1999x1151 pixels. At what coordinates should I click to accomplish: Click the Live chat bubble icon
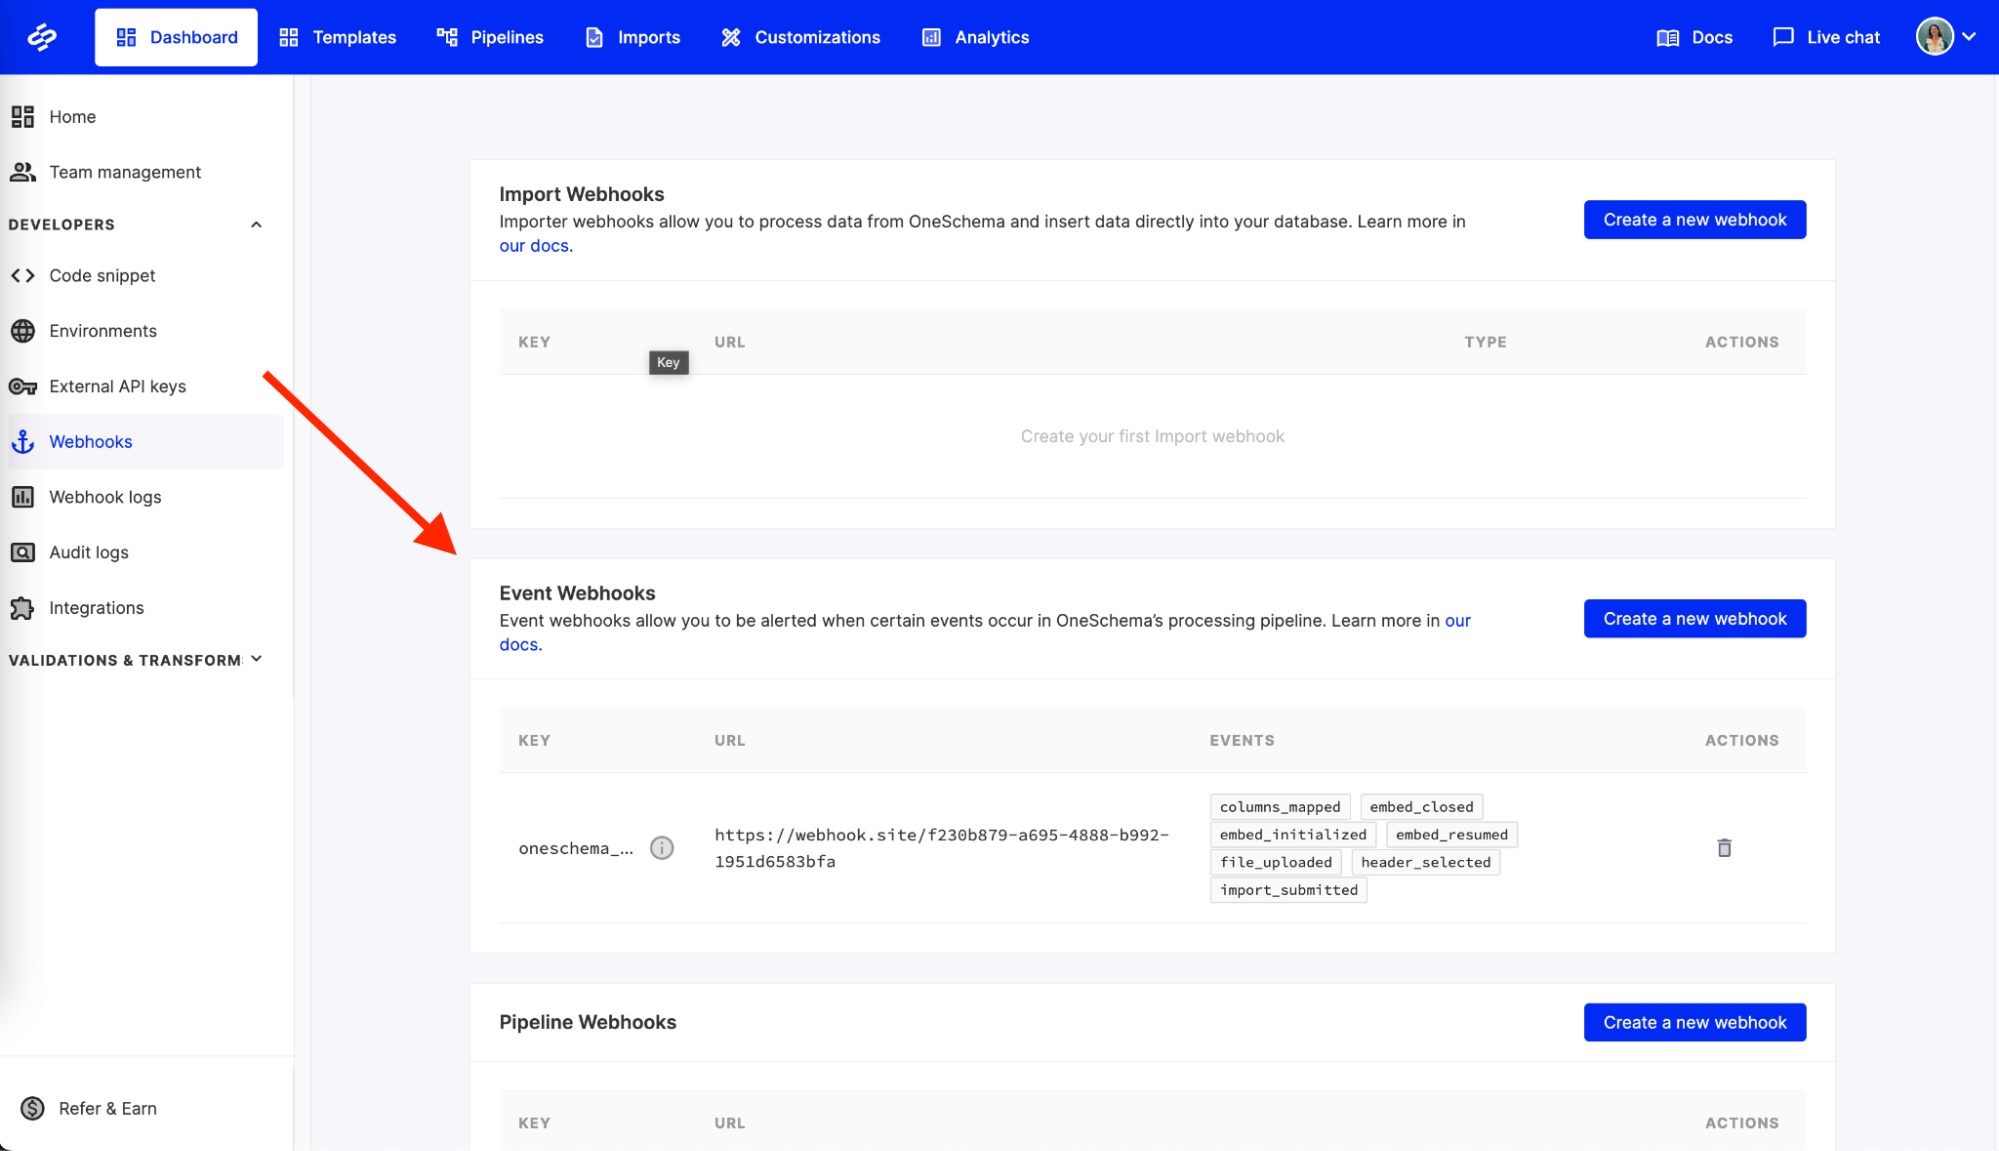1783,37
